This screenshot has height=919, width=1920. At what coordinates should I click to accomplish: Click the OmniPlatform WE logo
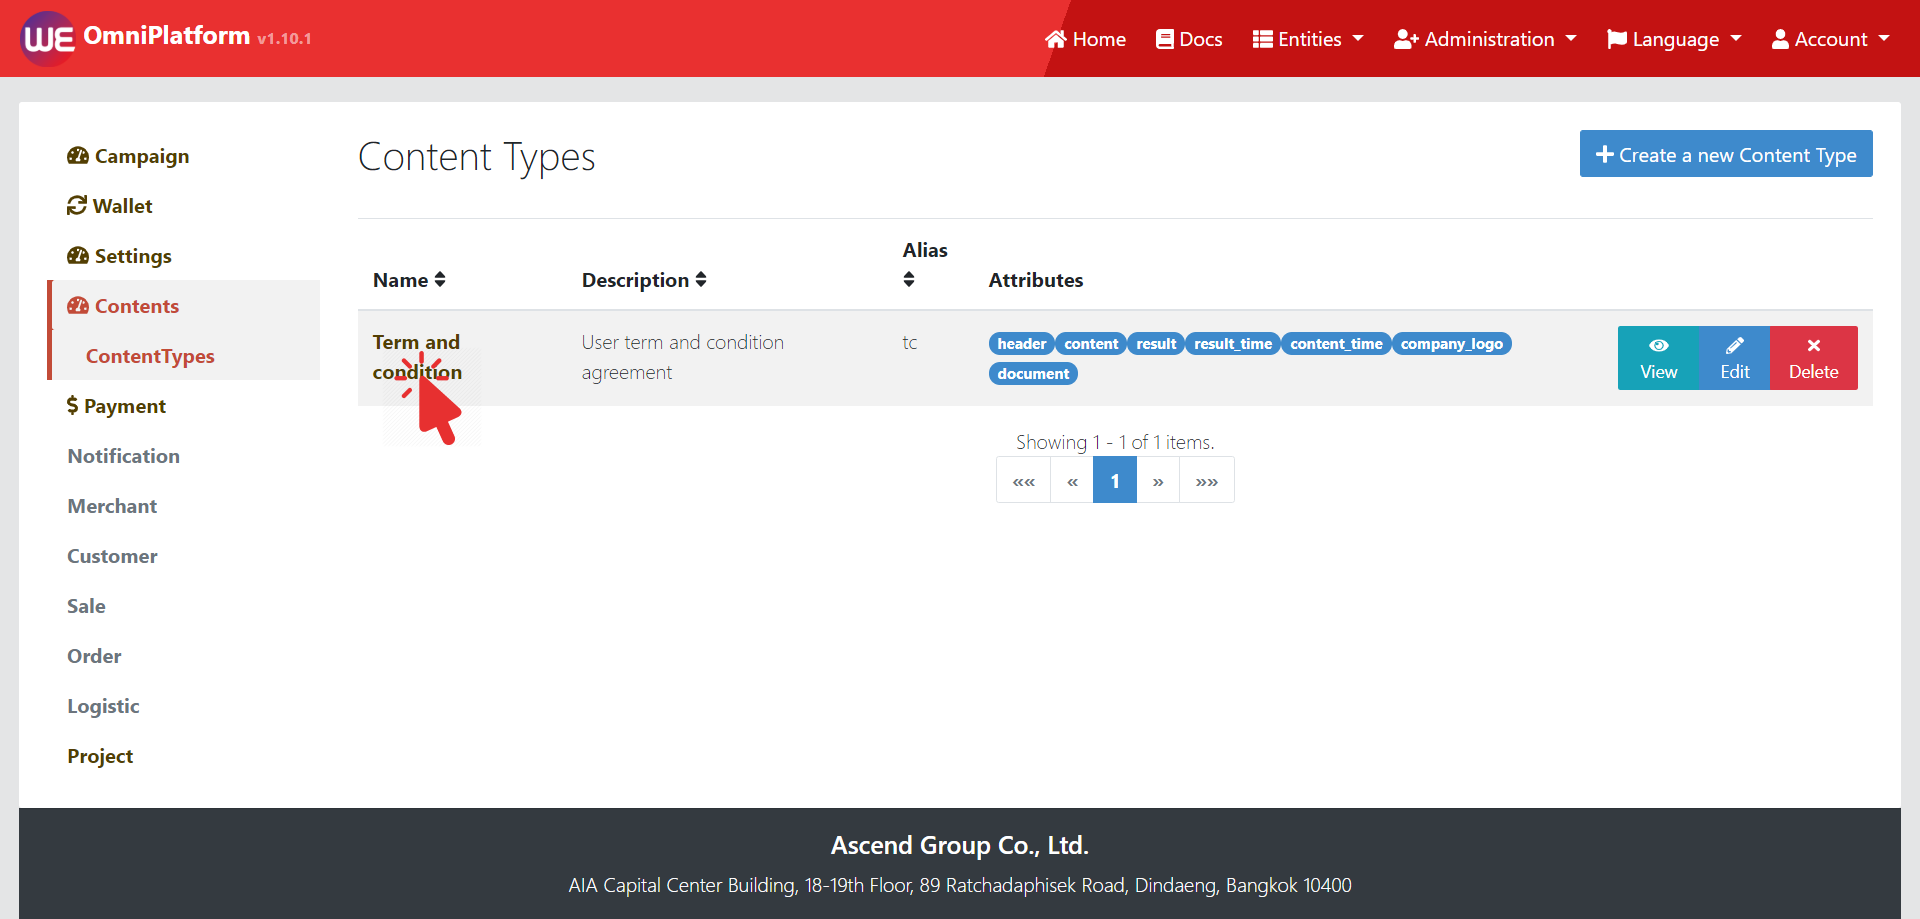click(47, 39)
